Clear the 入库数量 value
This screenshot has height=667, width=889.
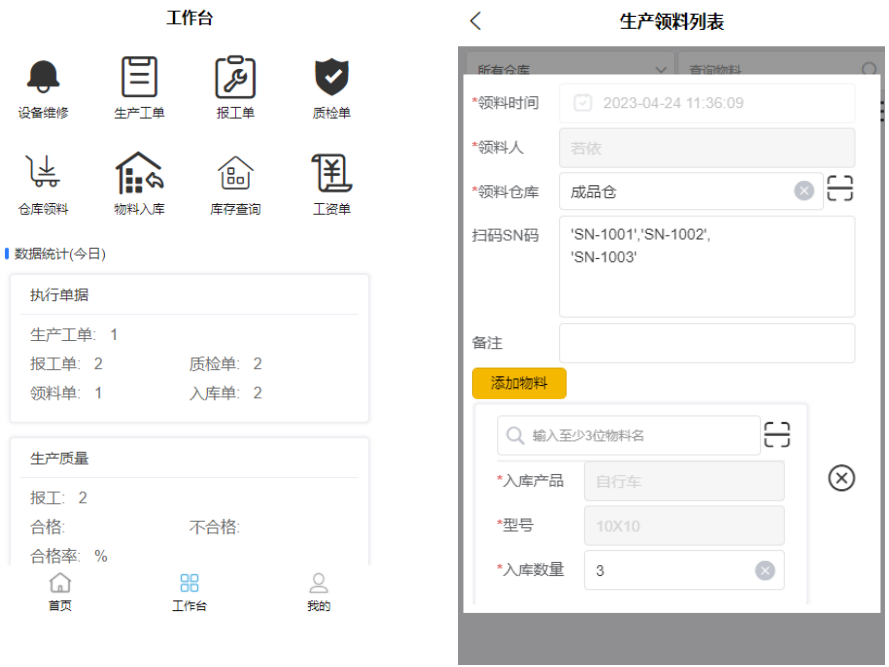click(x=765, y=570)
